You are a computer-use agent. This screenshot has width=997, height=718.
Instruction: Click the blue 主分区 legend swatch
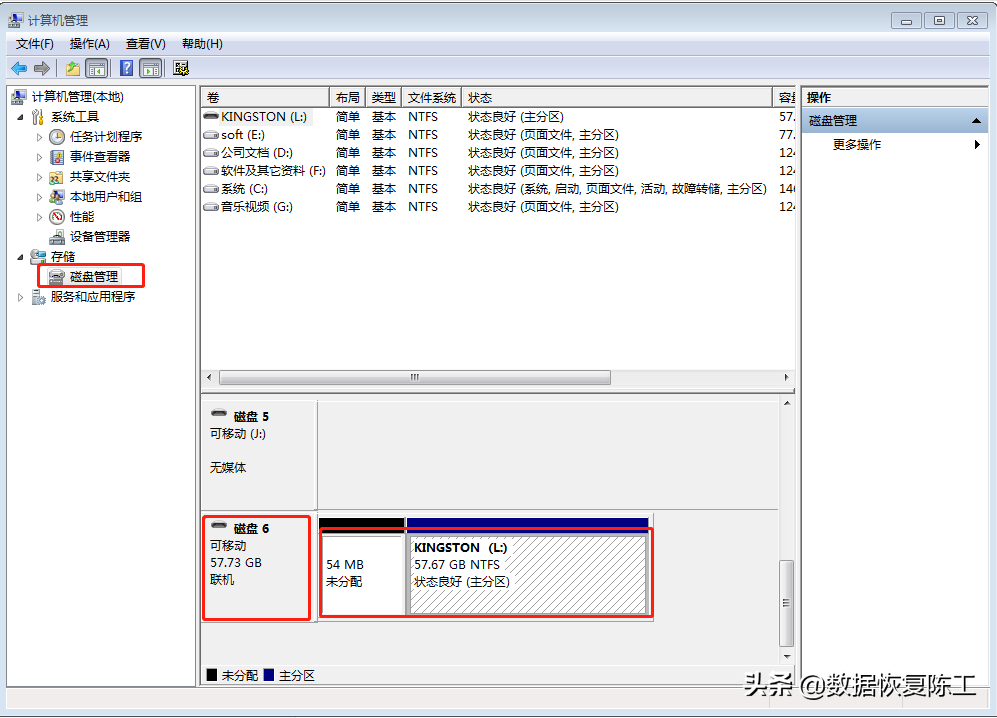click(x=269, y=675)
